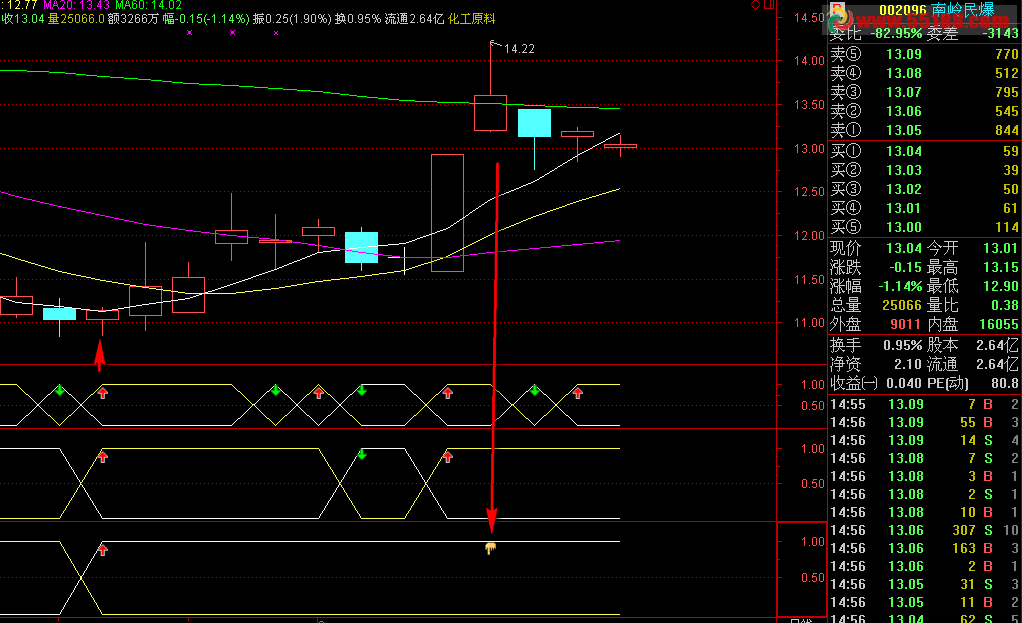Click the 额3266万 turnover amount in the header

click(134, 19)
